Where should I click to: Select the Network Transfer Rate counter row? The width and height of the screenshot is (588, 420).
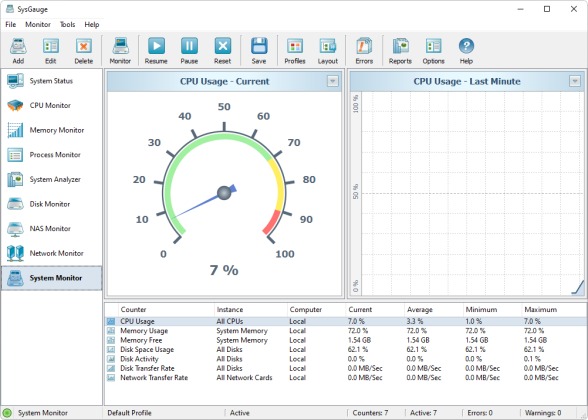point(346,378)
